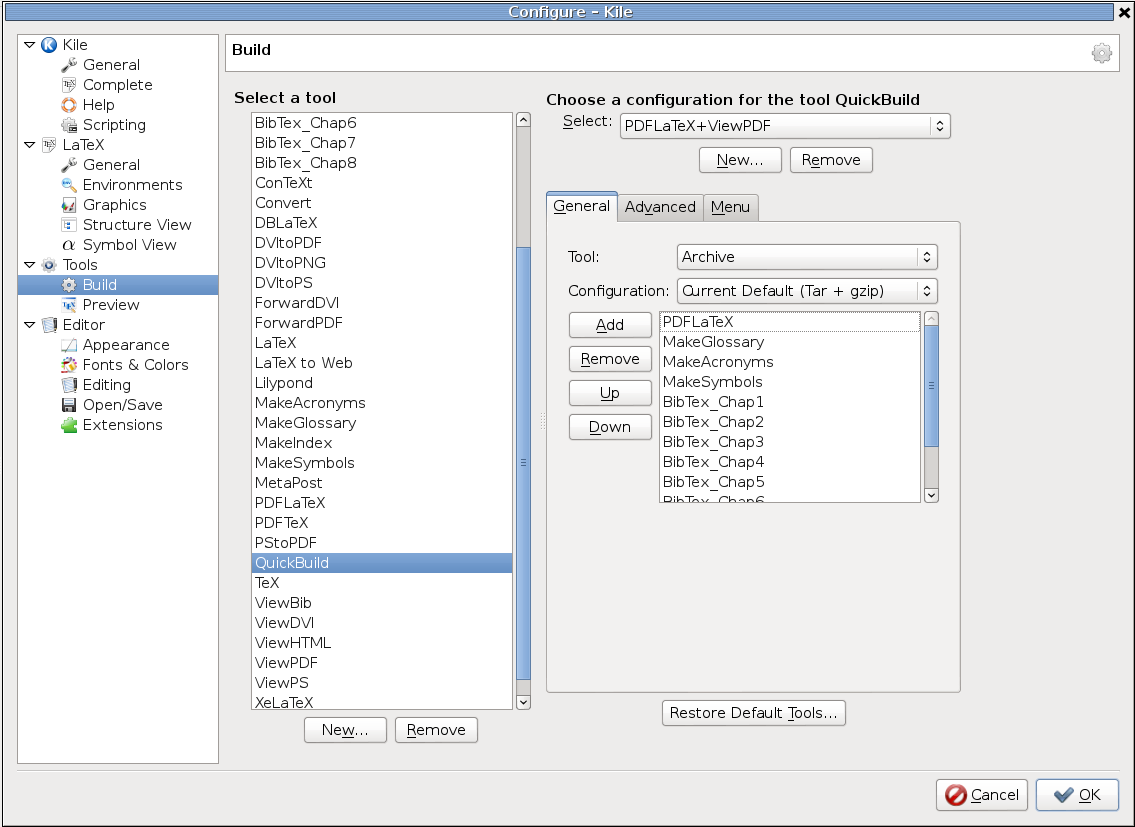Click Remove next to configuration New button
The height and width of the screenshot is (827, 1135).
click(831, 160)
